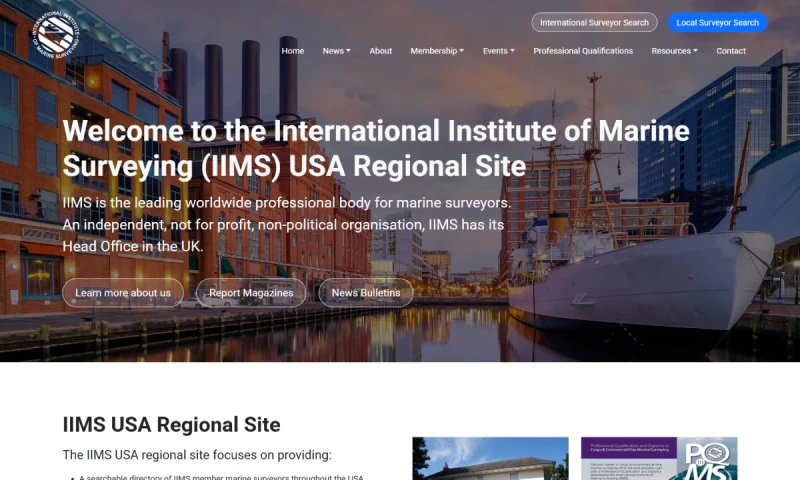Click text 'The IIMS USA regional site focuses on providing:'

pos(197,454)
